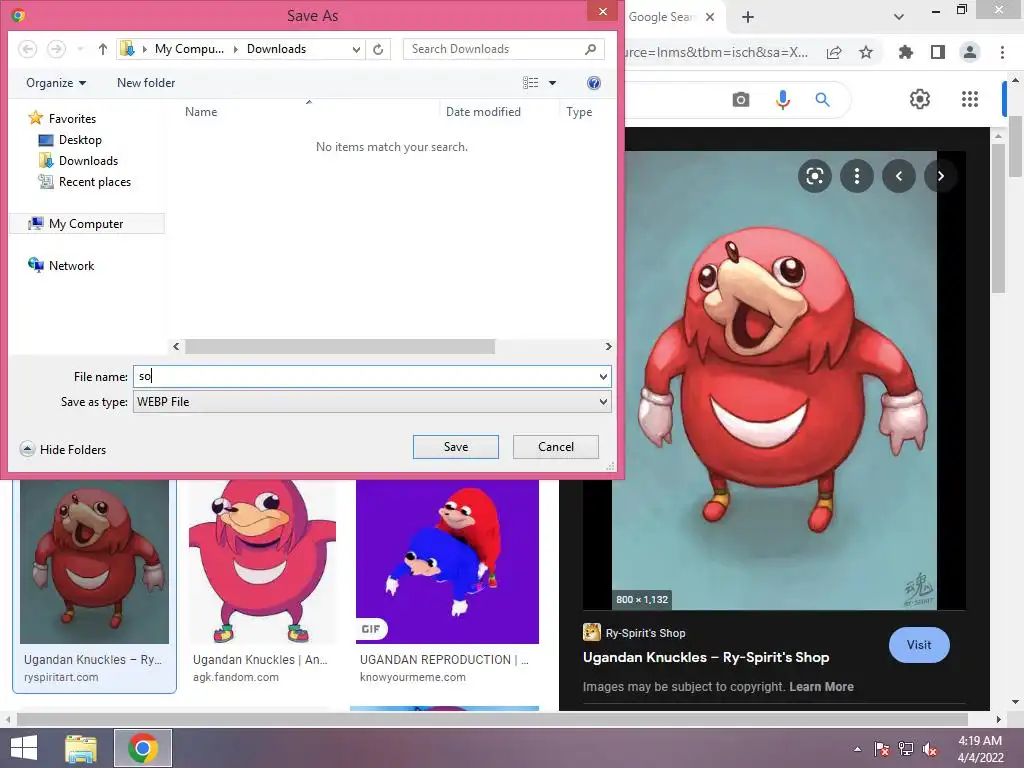1024x768 pixels.
Task: Select the ryspiritart.com Ugandan Knuckles thumbnail
Action: pyautogui.click(x=94, y=562)
